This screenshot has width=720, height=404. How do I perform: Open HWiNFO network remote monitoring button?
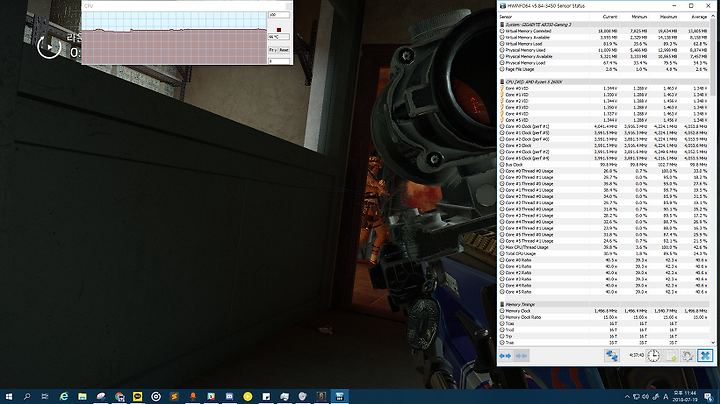pyautogui.click(x=612, y=356)
